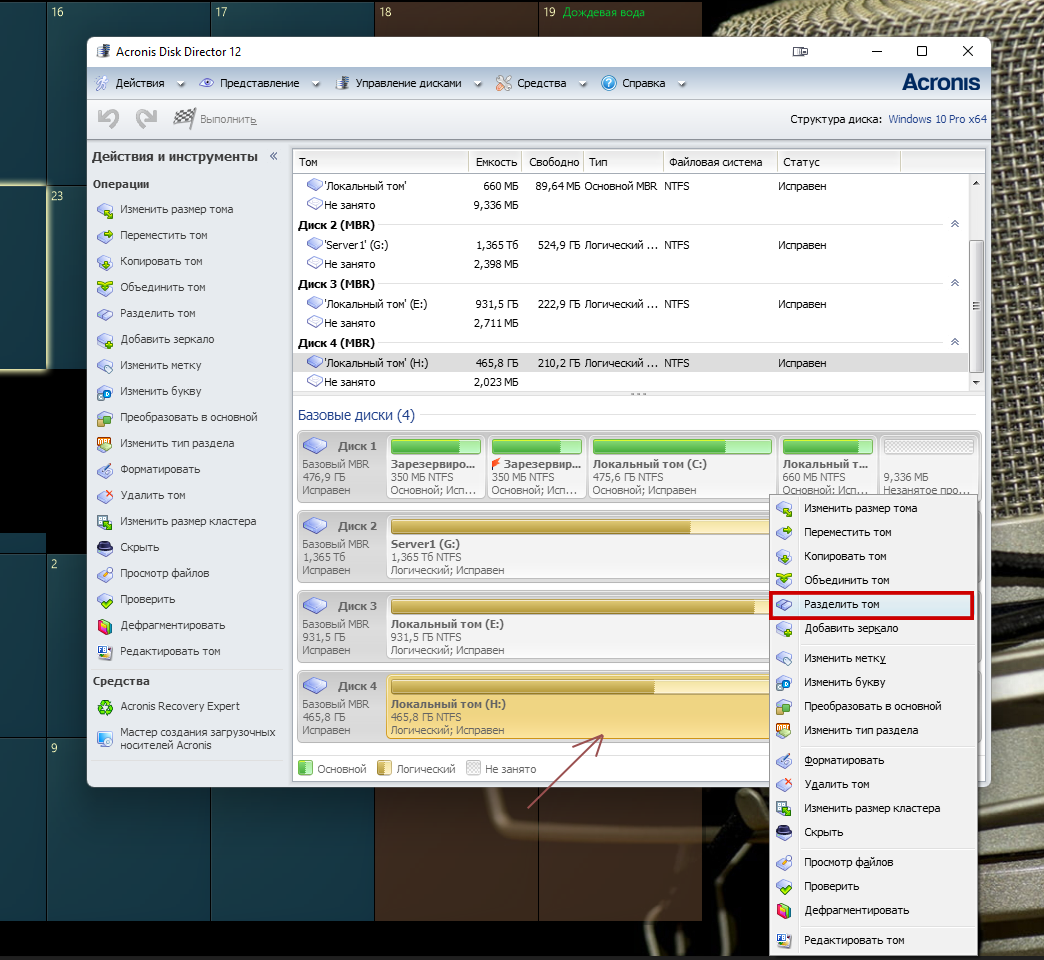Click the compact view icon in title bar
The height and width of the screenshot is (960, 1044).
coord(800,51)
